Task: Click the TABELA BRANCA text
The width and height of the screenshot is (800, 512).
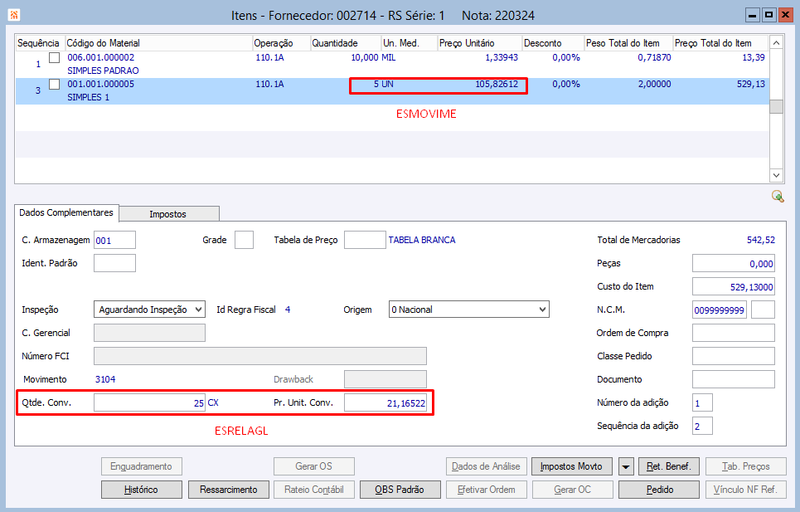Action: 422,240
